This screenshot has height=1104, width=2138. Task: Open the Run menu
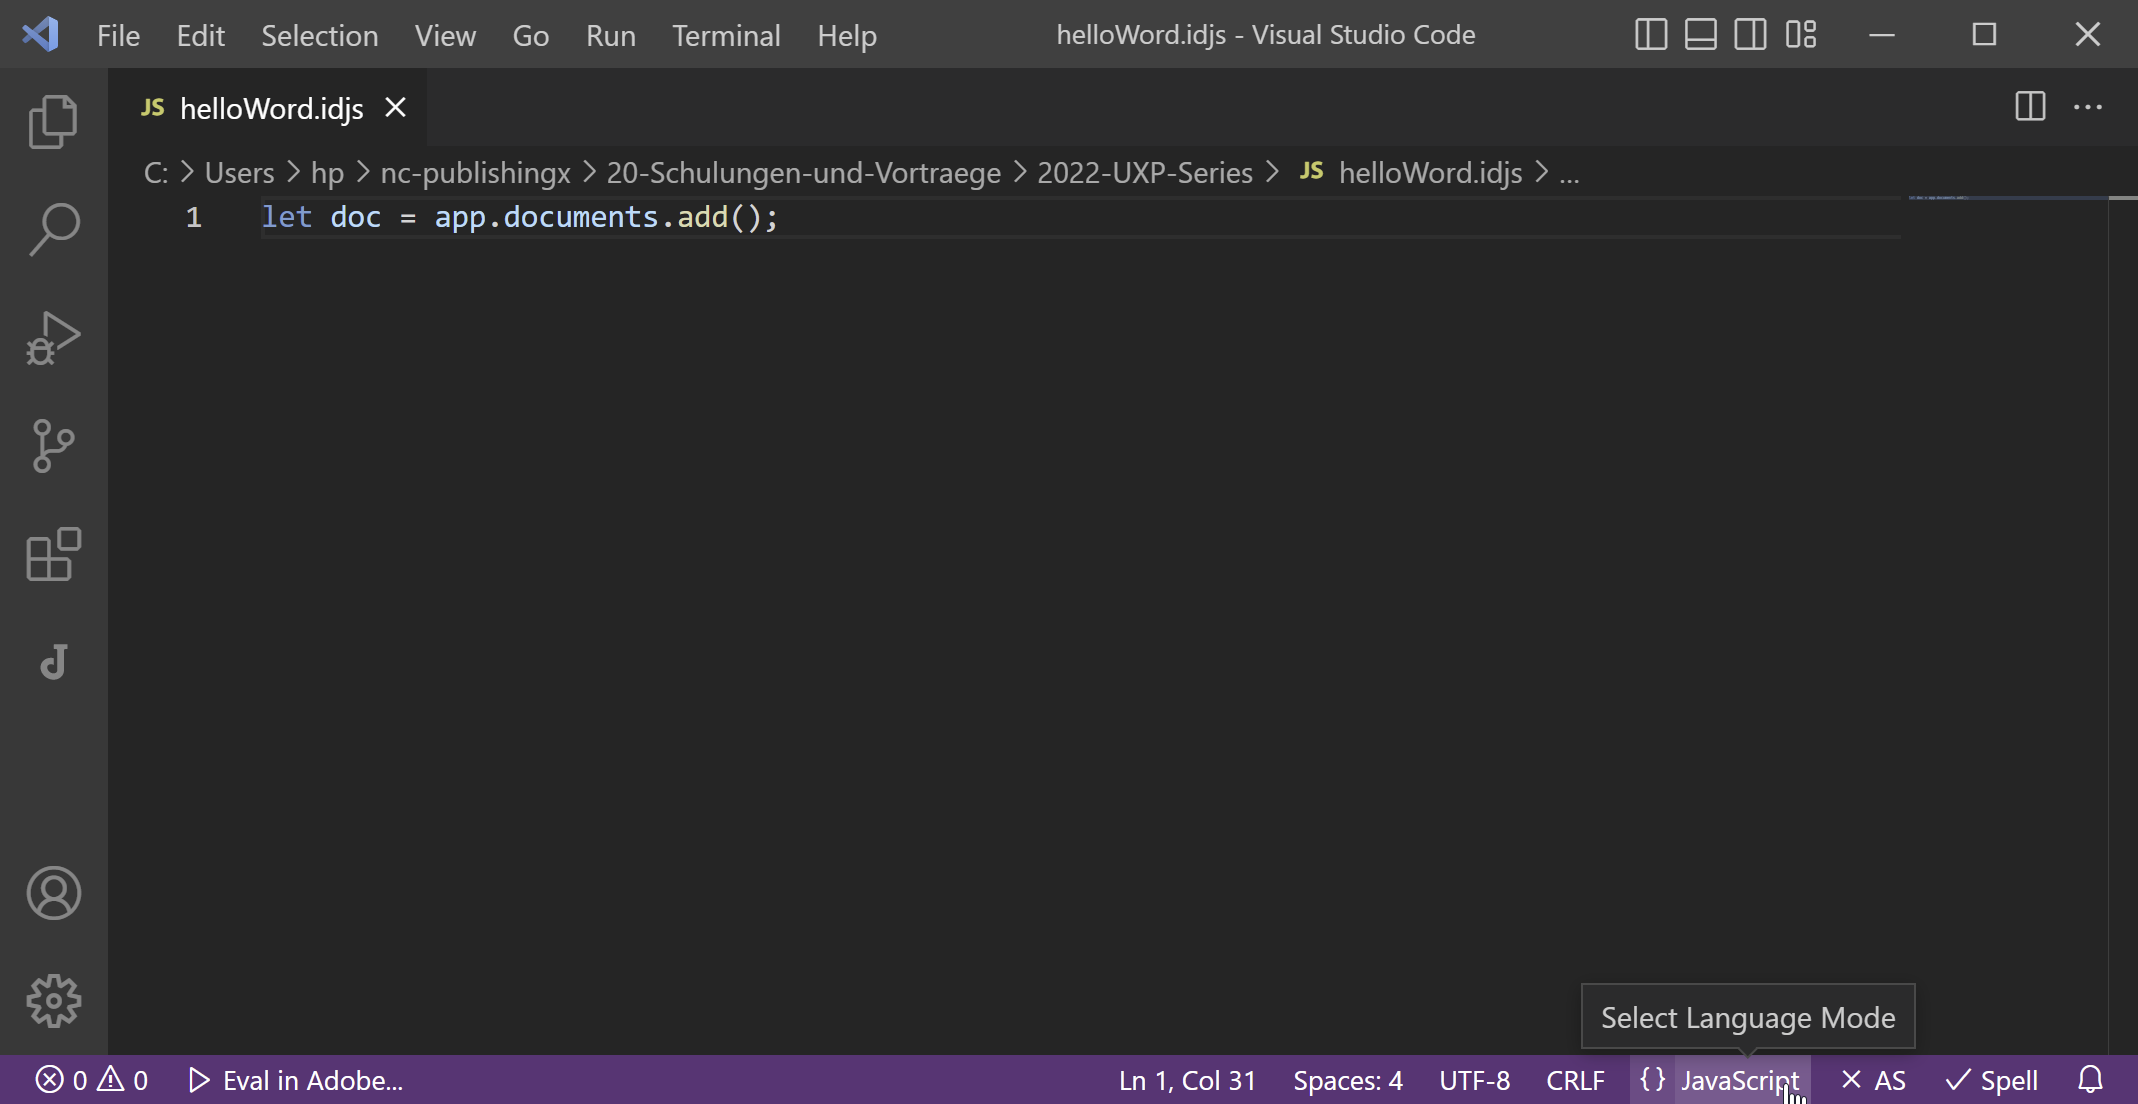(x=610, y=35)
